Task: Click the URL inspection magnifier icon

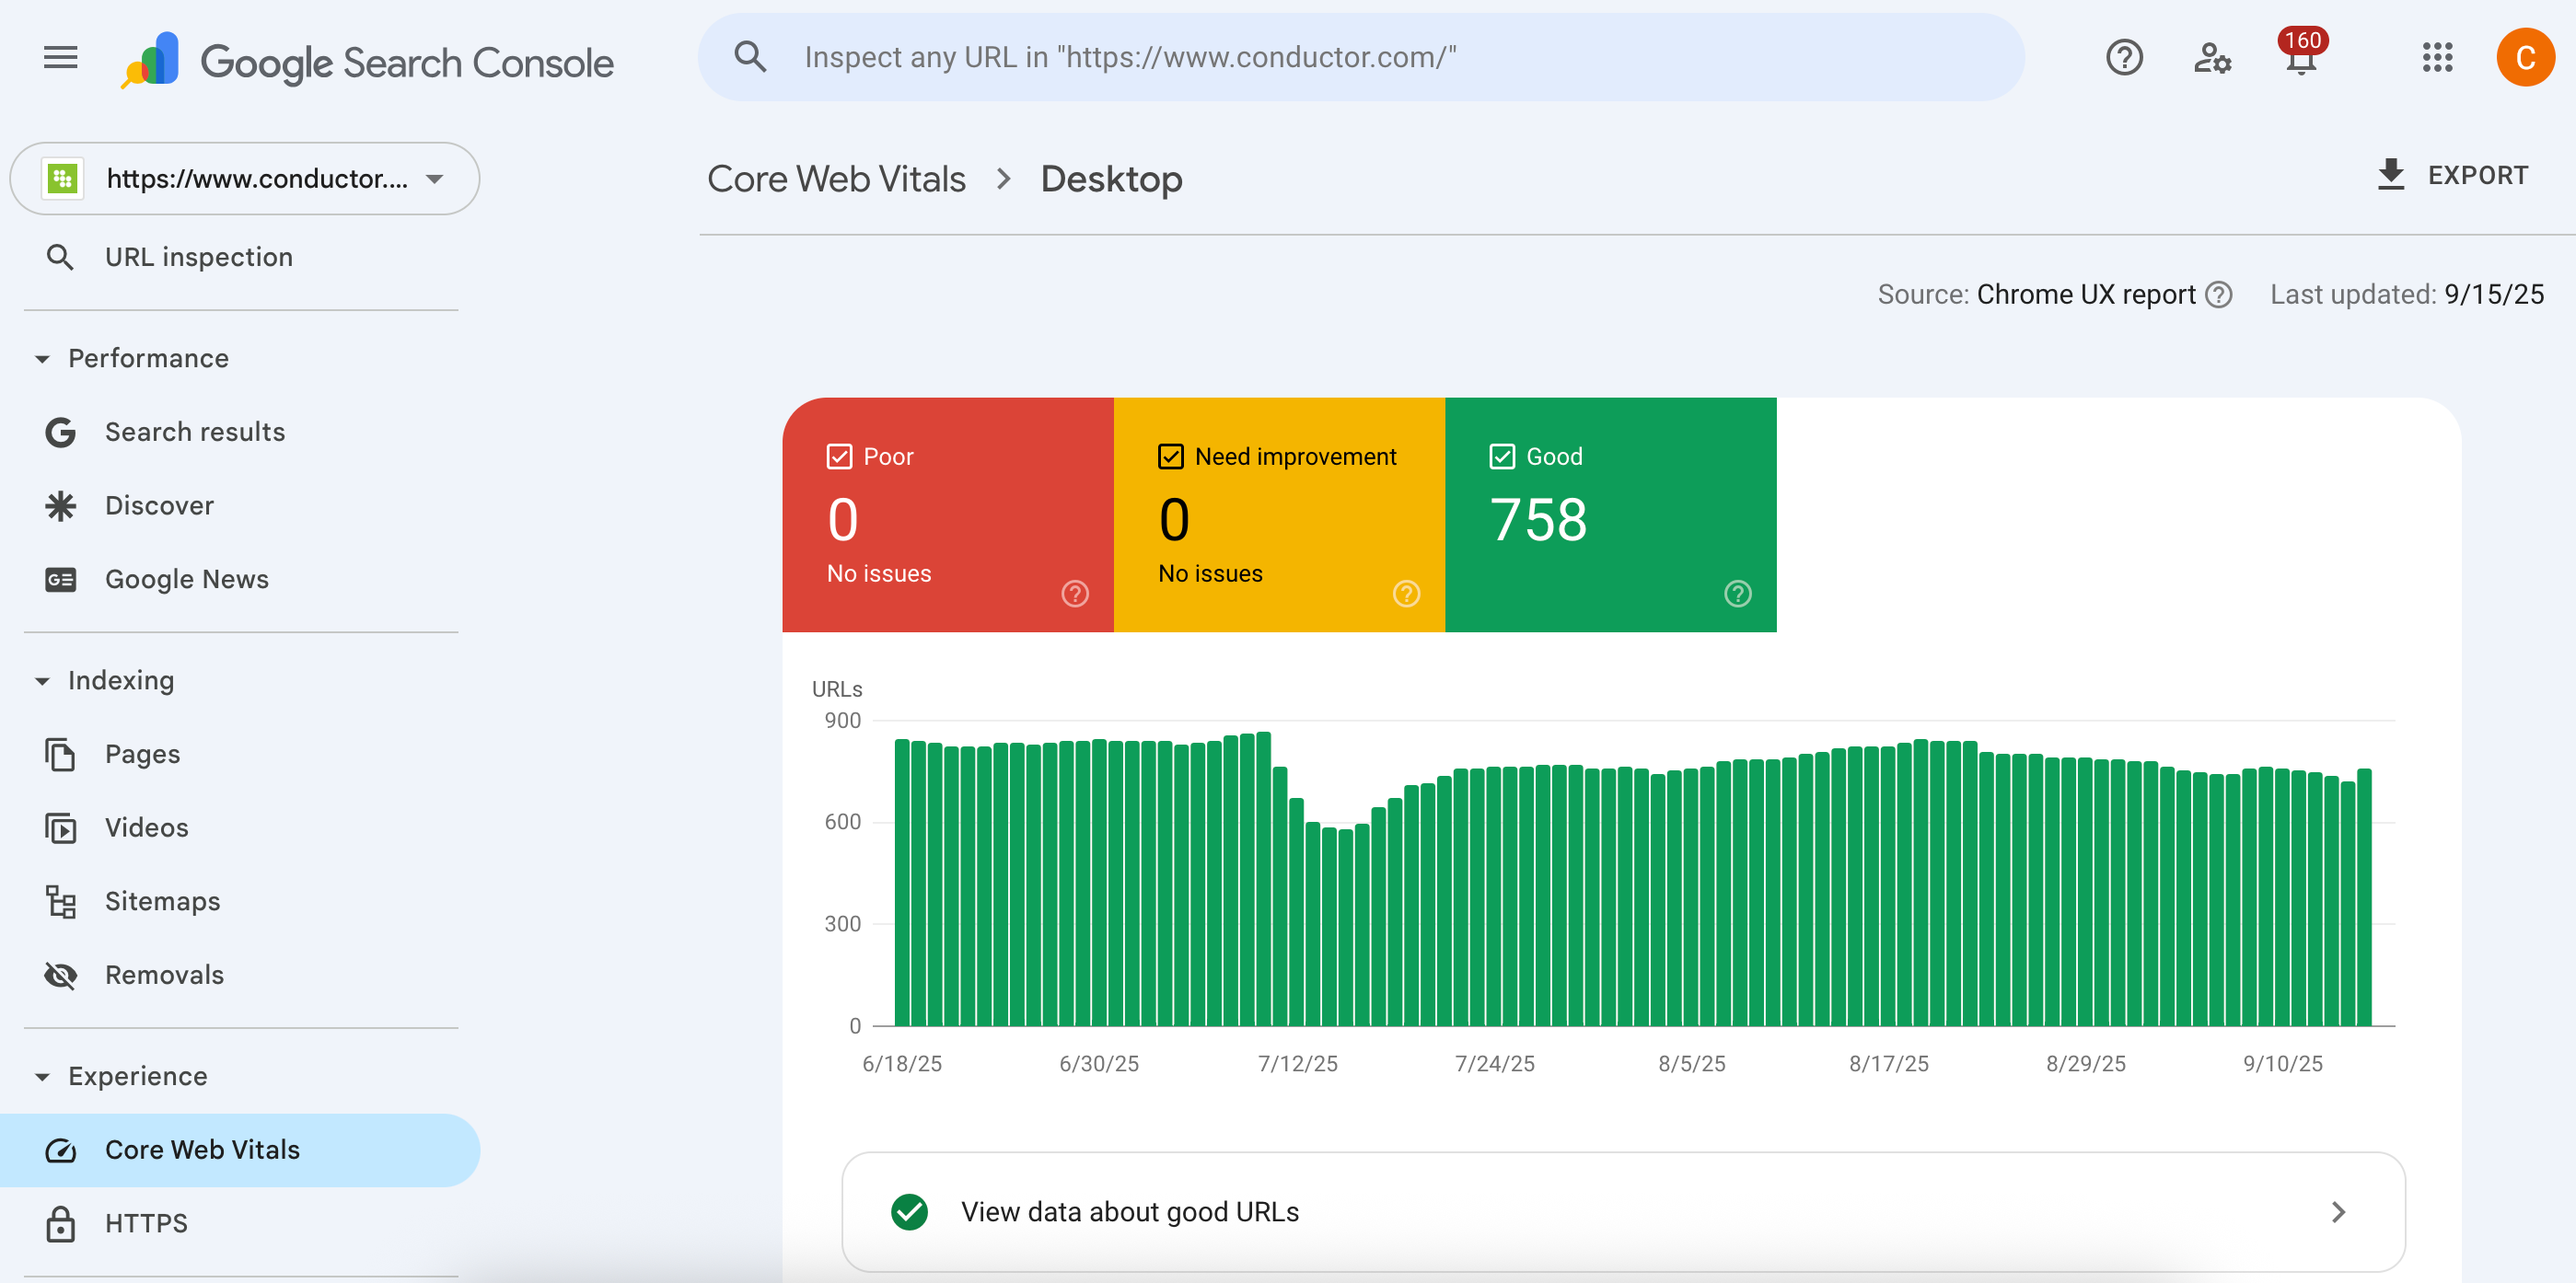Action: pos(60,257)
